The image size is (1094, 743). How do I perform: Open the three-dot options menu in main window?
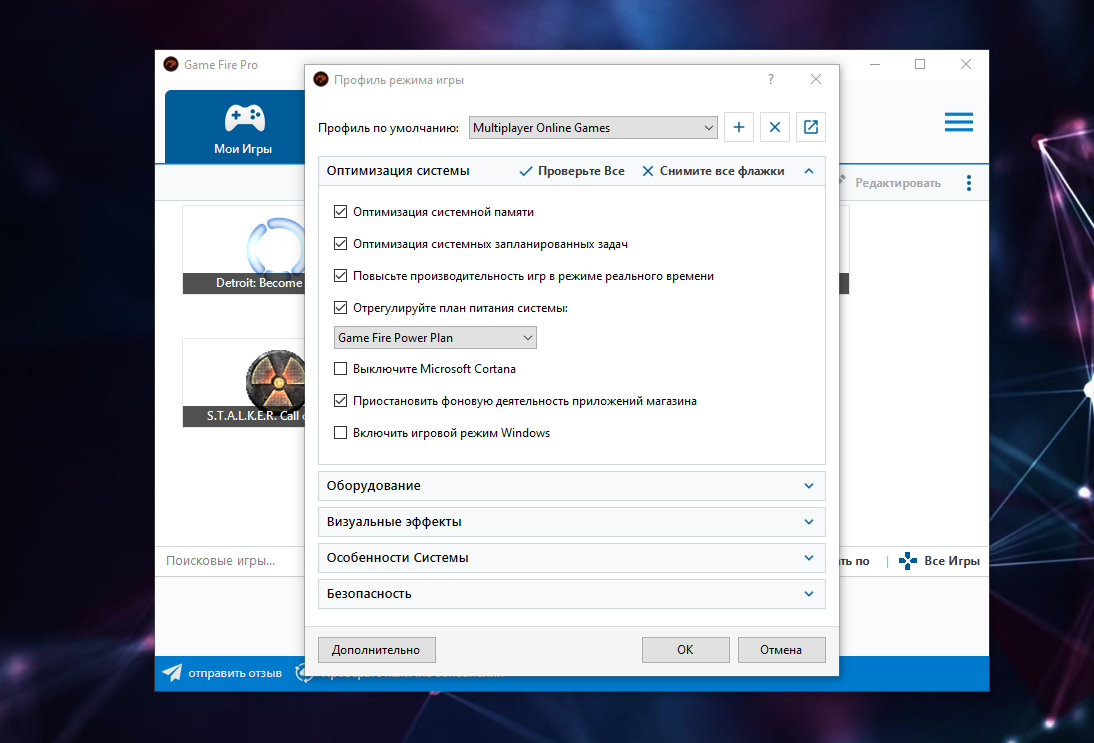click(968, 183)
